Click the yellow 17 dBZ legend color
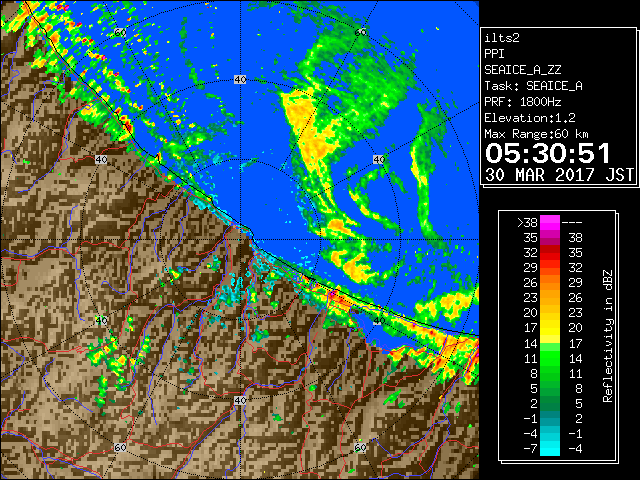640x480 pixels. [549, 328]
